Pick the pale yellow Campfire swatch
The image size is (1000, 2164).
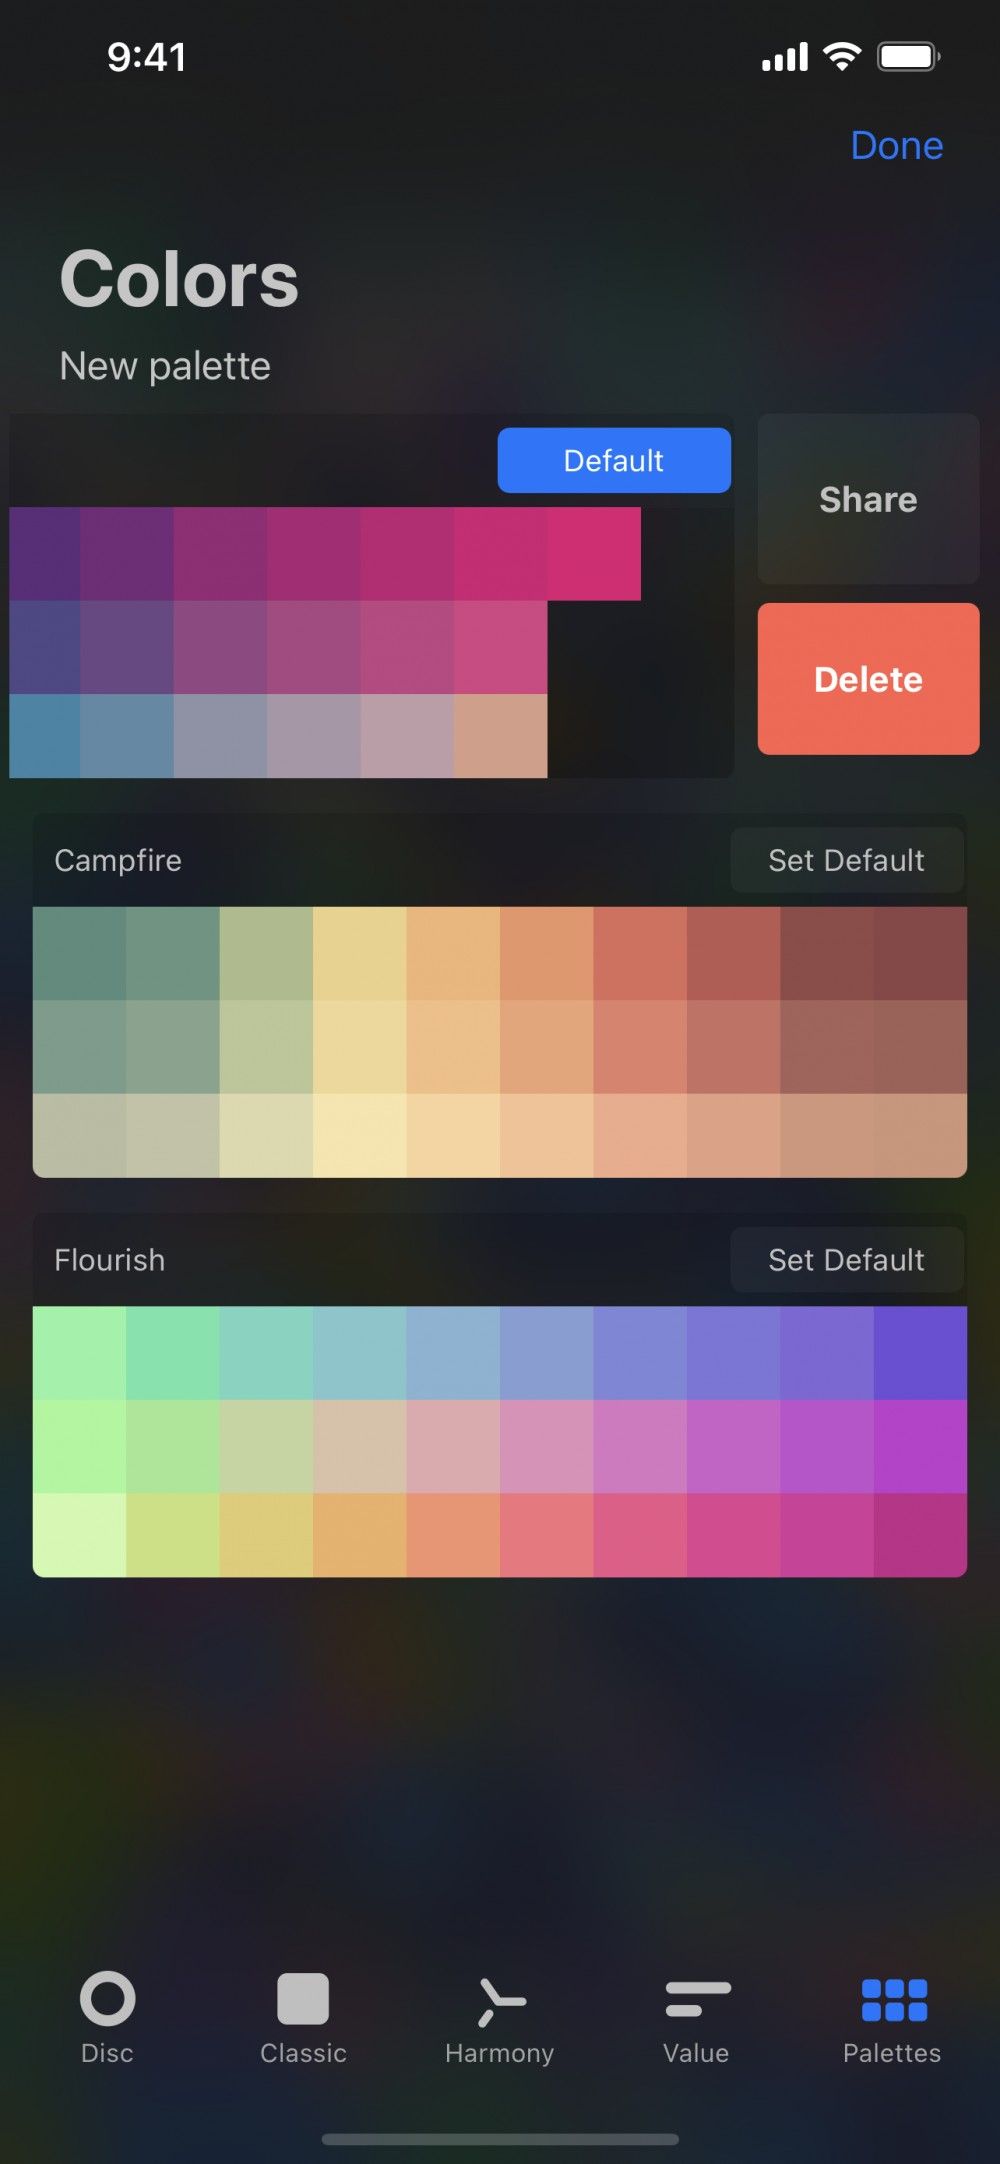coord(360,1135)
